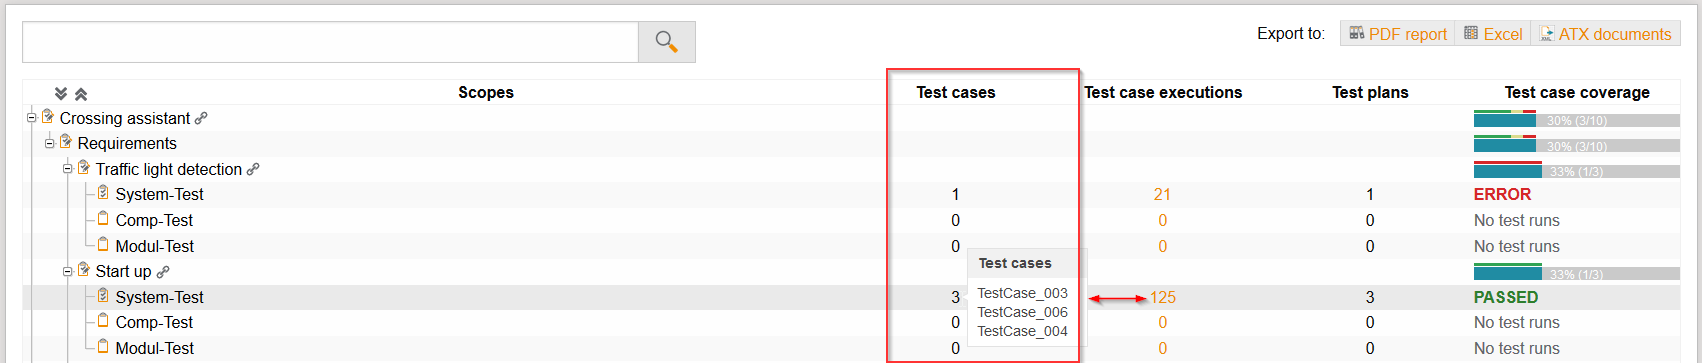Export results to Excel

click(1493, 34)
